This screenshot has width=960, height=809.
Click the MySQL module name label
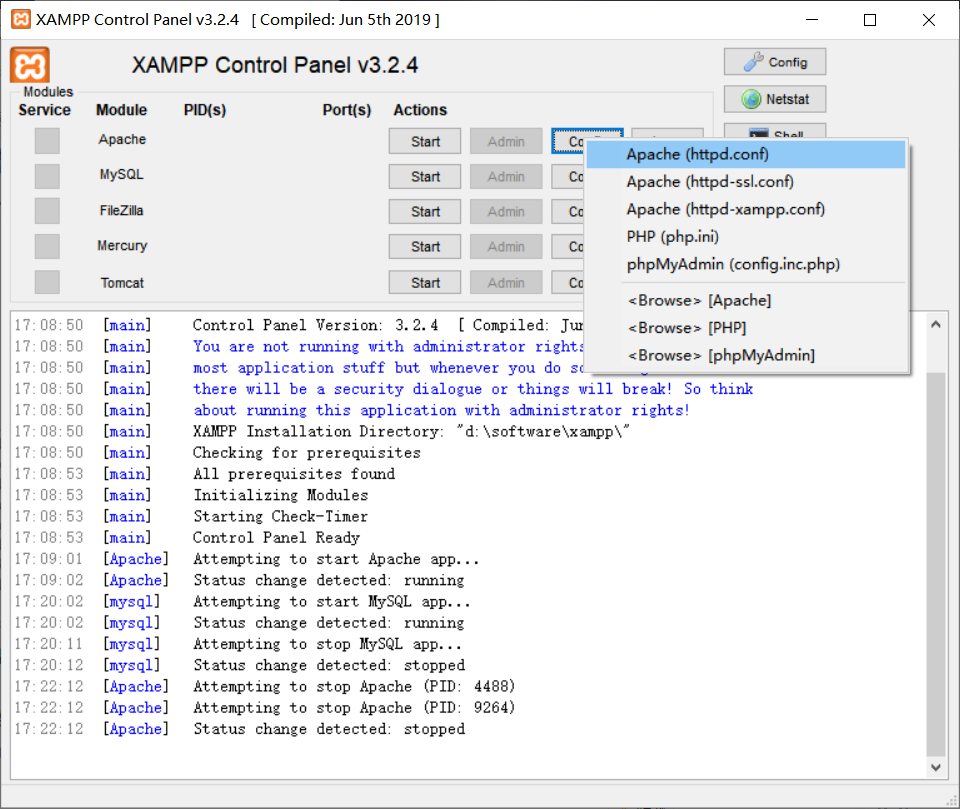coord(122,175)
